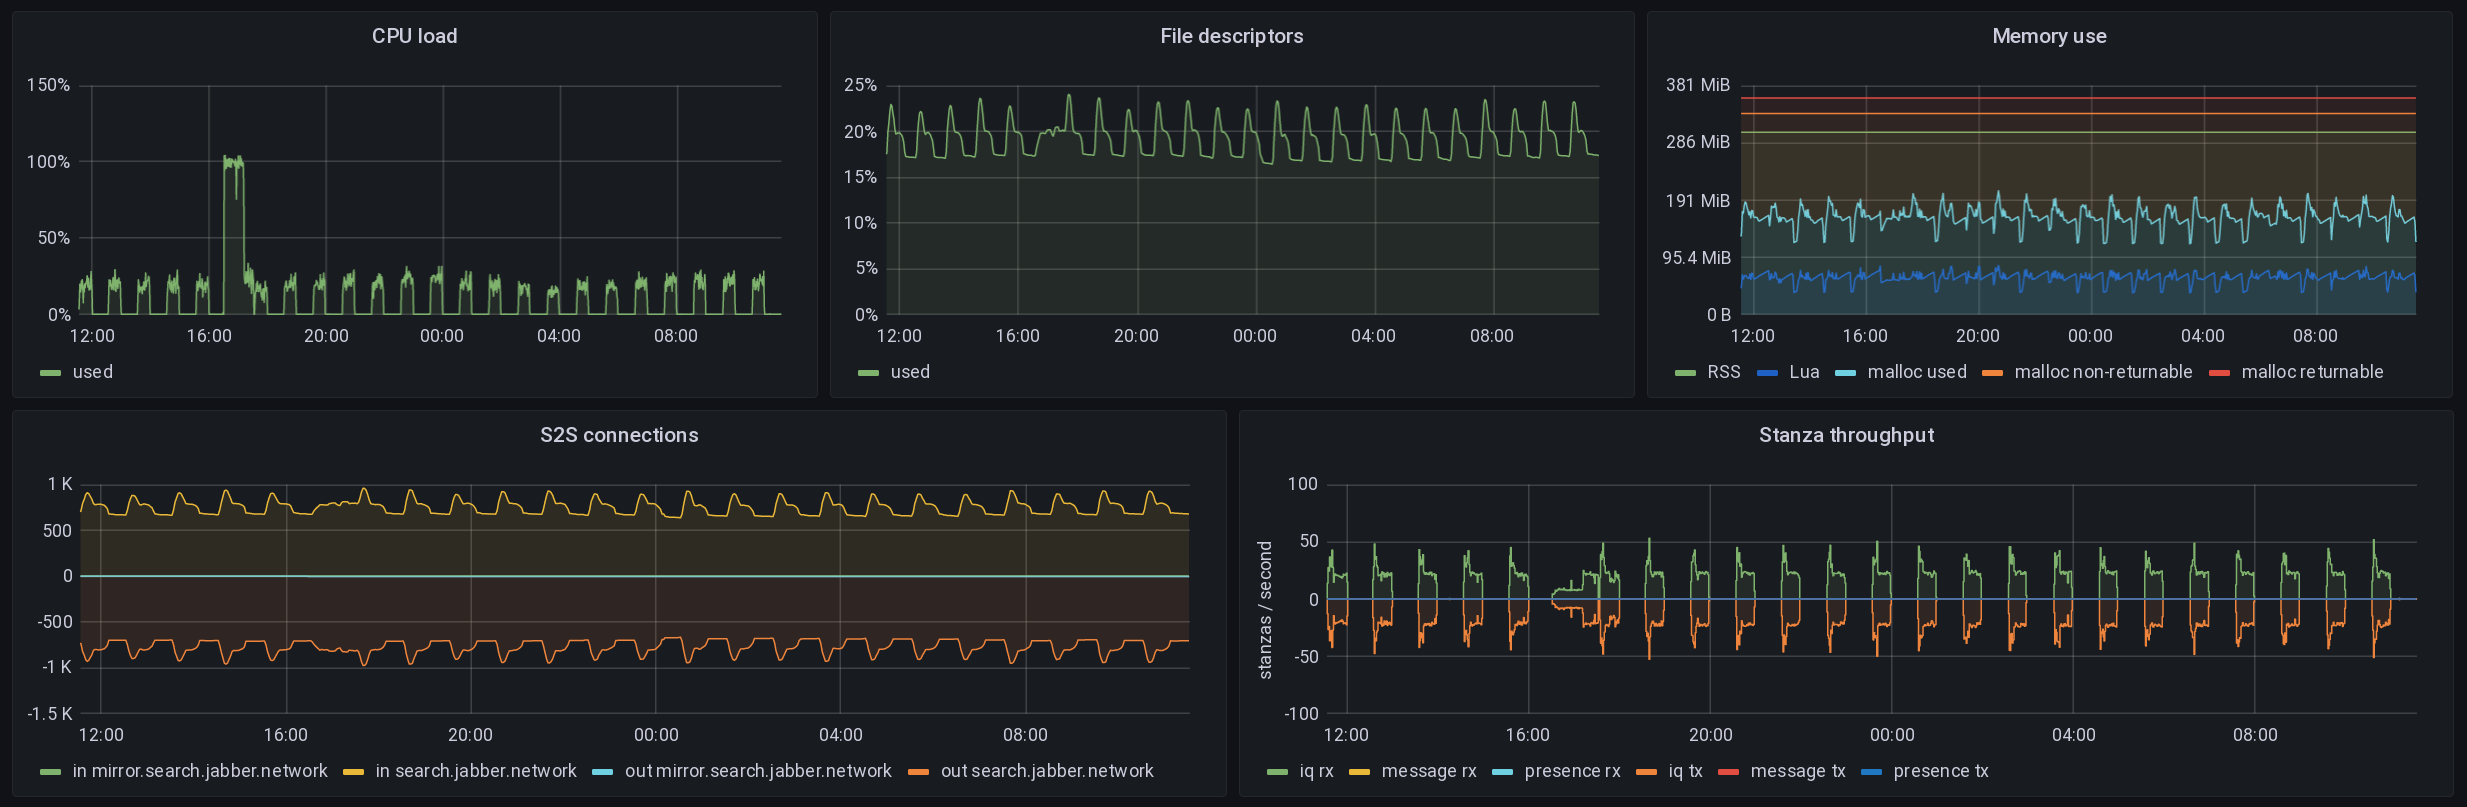
Task: Toggle 'used' series in CPU load legend
Action: [x=93, y=372]
